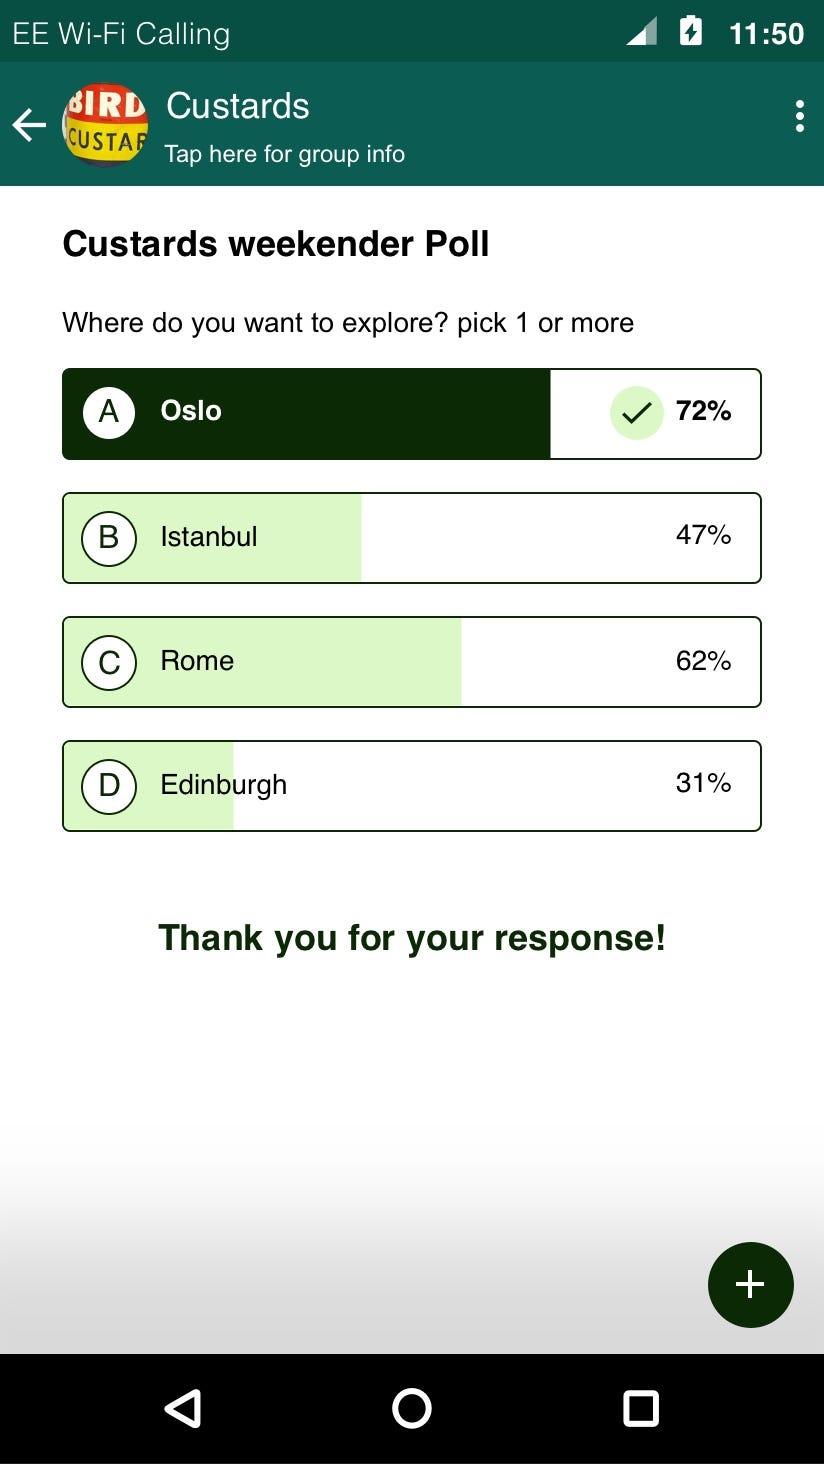
Task: Open recent apps with the square button
Action: click(640, 1408)
